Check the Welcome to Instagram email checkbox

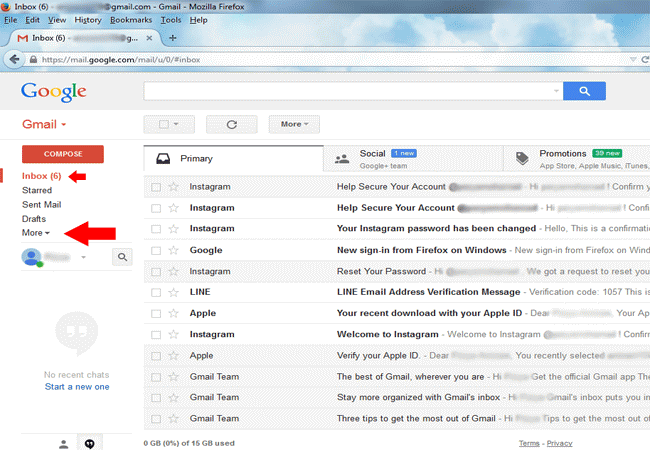pyautogui.click(x=156, y=335)
